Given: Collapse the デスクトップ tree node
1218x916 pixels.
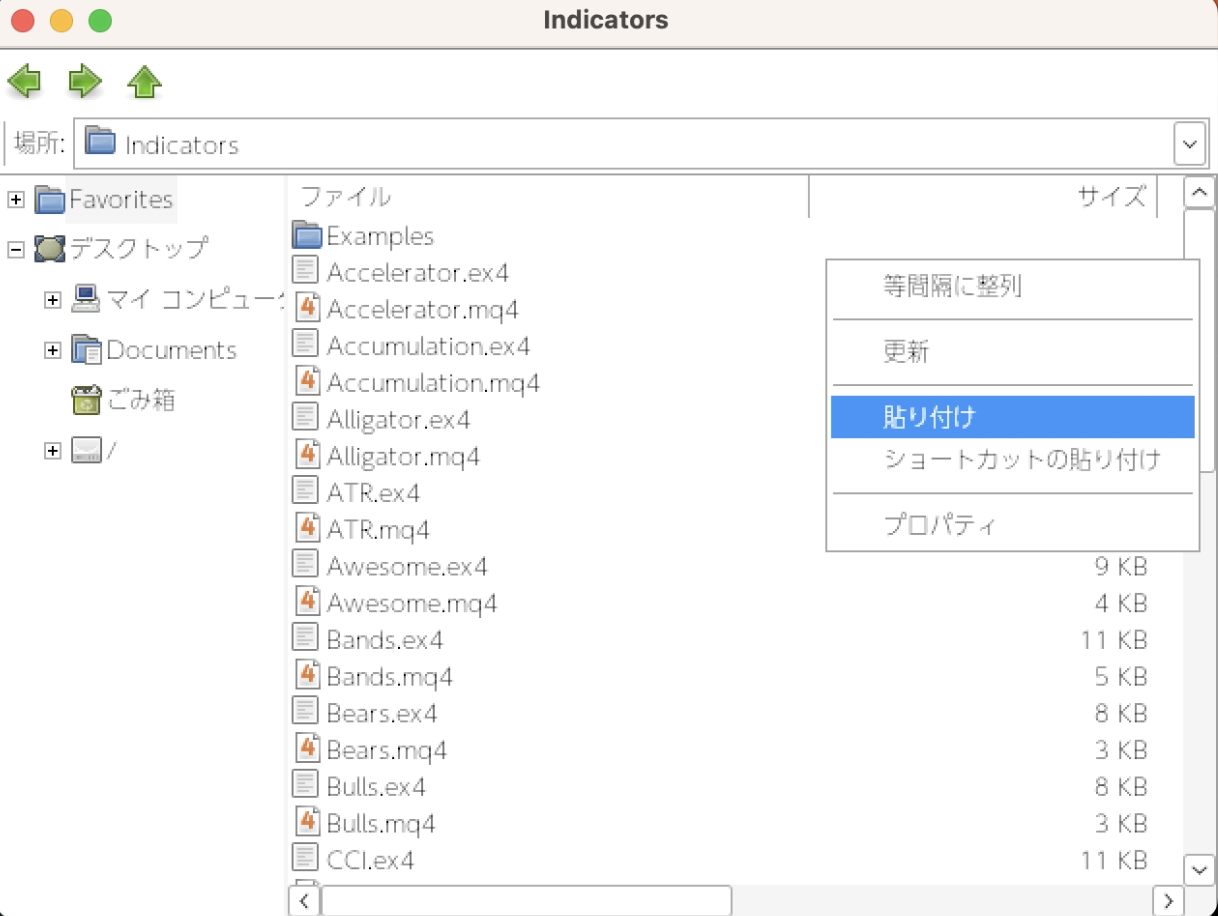Looking at the screenshot, I should [16, 248].
